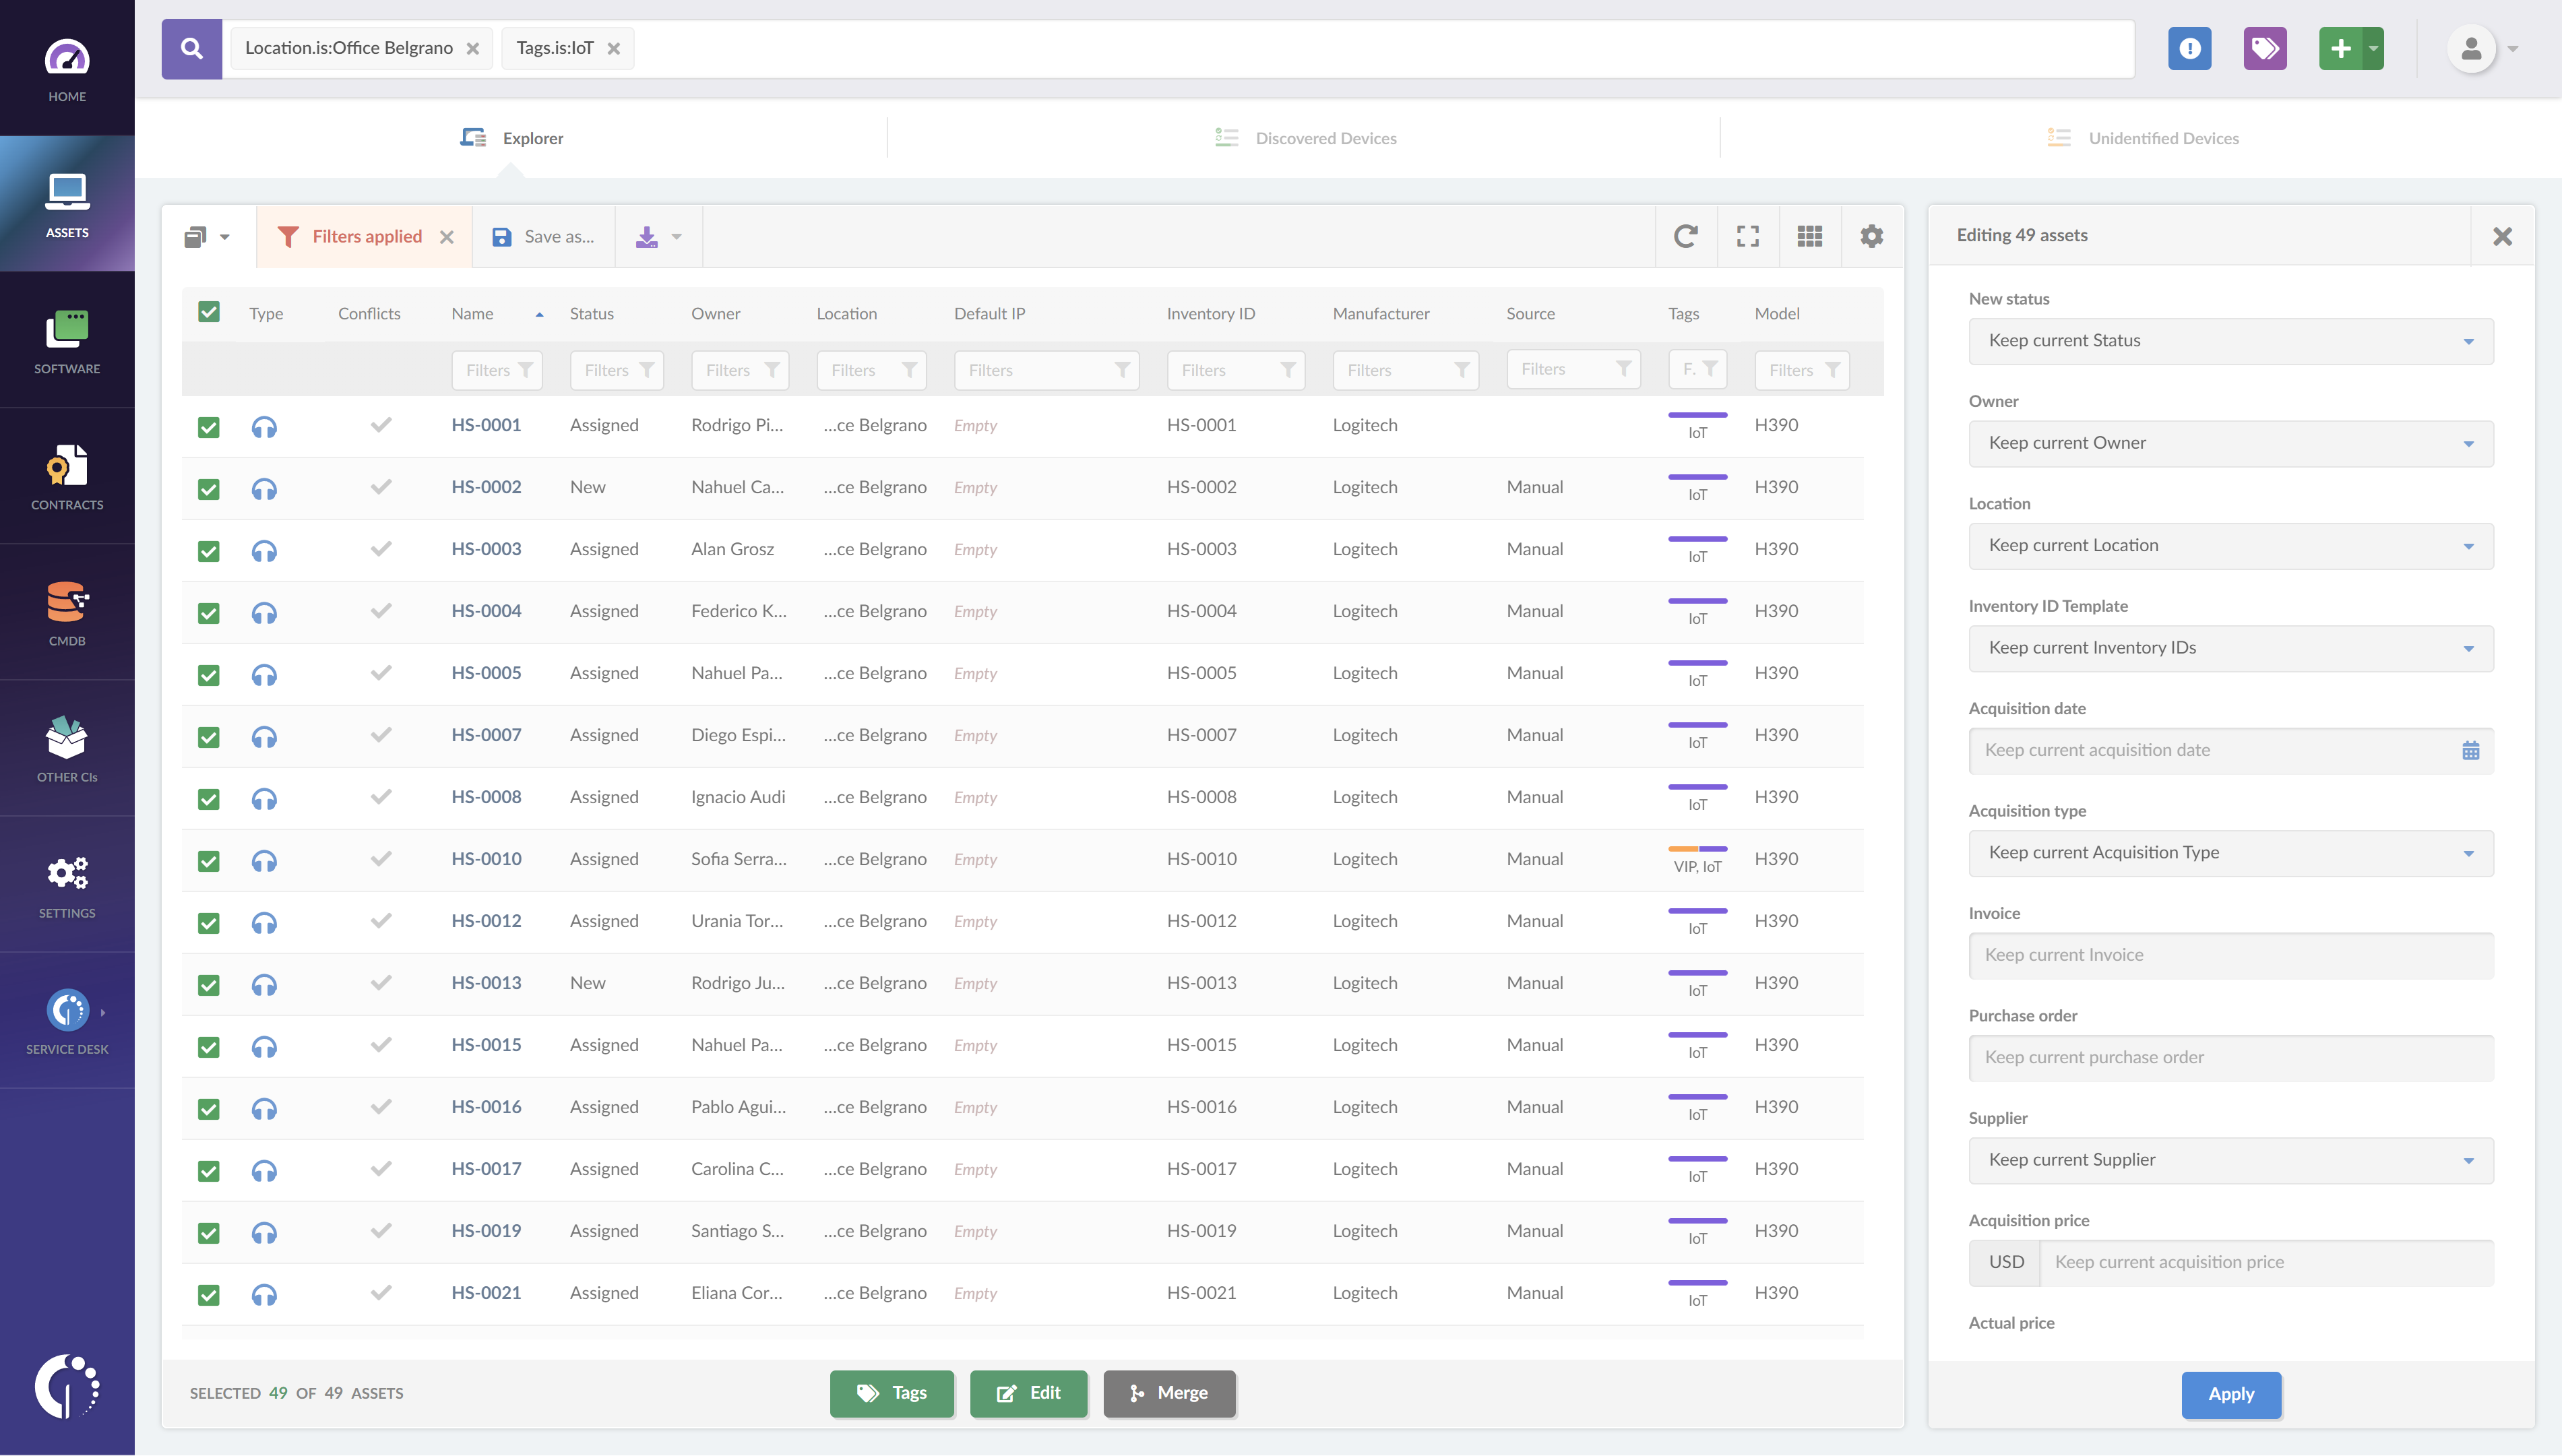
Task: Expand the export download options arrow
Action: click(676, 236)
